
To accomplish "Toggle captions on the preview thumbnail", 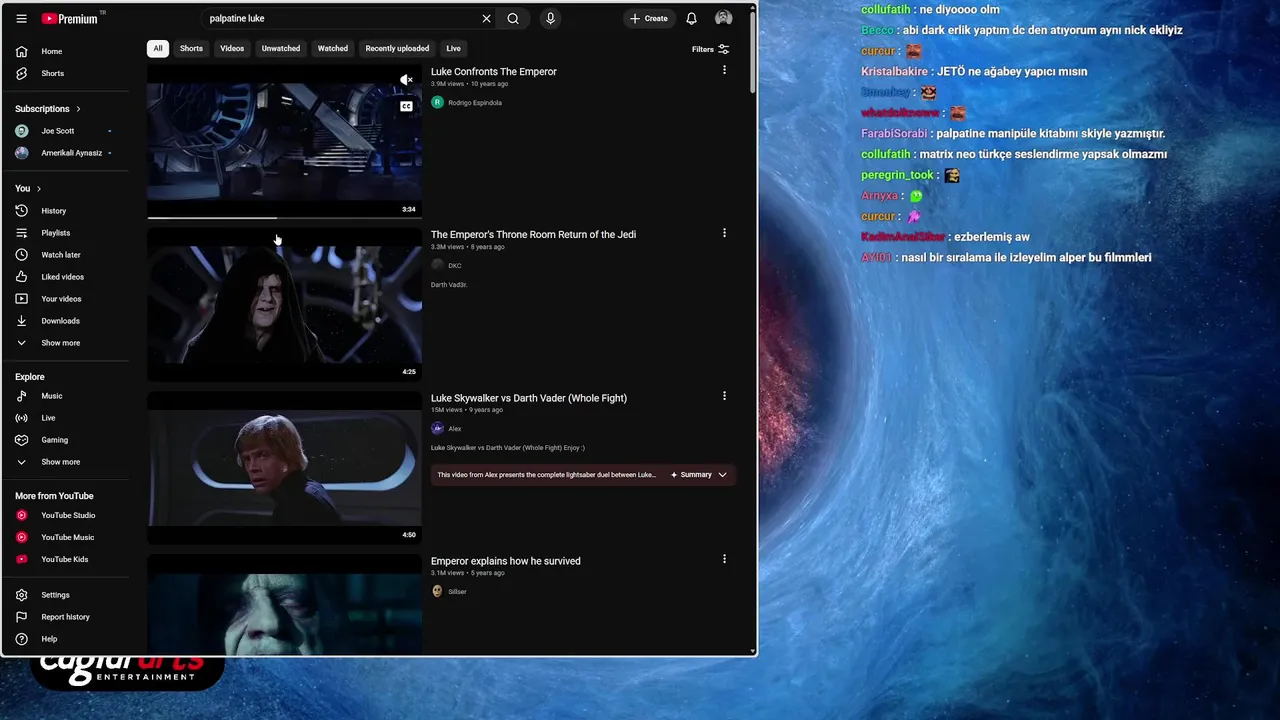I will [x=406, y=106].
